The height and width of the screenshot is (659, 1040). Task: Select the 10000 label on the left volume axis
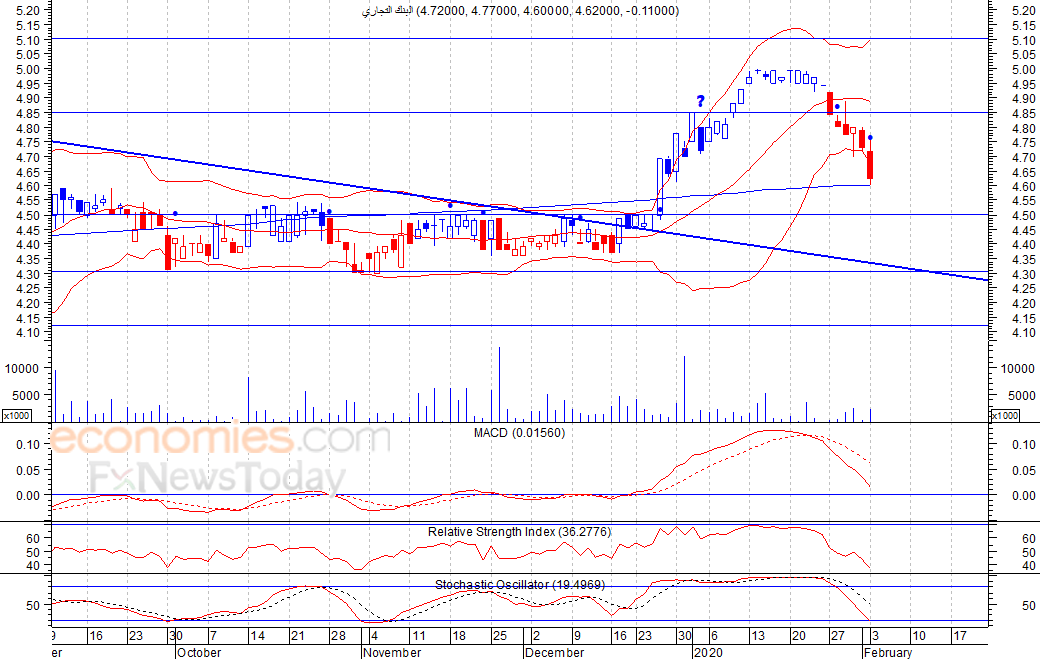[23, 369]
